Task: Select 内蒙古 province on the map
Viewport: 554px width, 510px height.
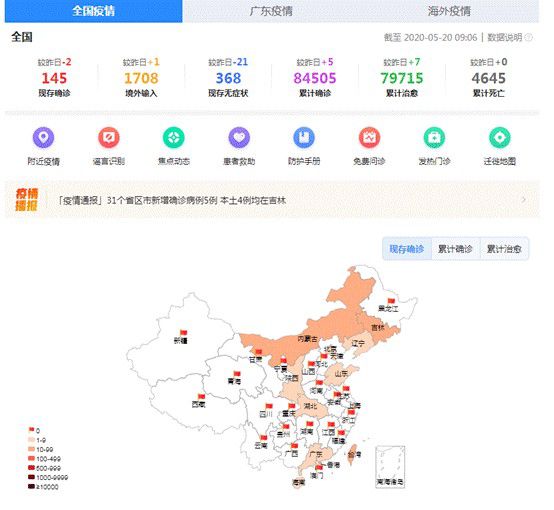Action: [x=308, y=339]
